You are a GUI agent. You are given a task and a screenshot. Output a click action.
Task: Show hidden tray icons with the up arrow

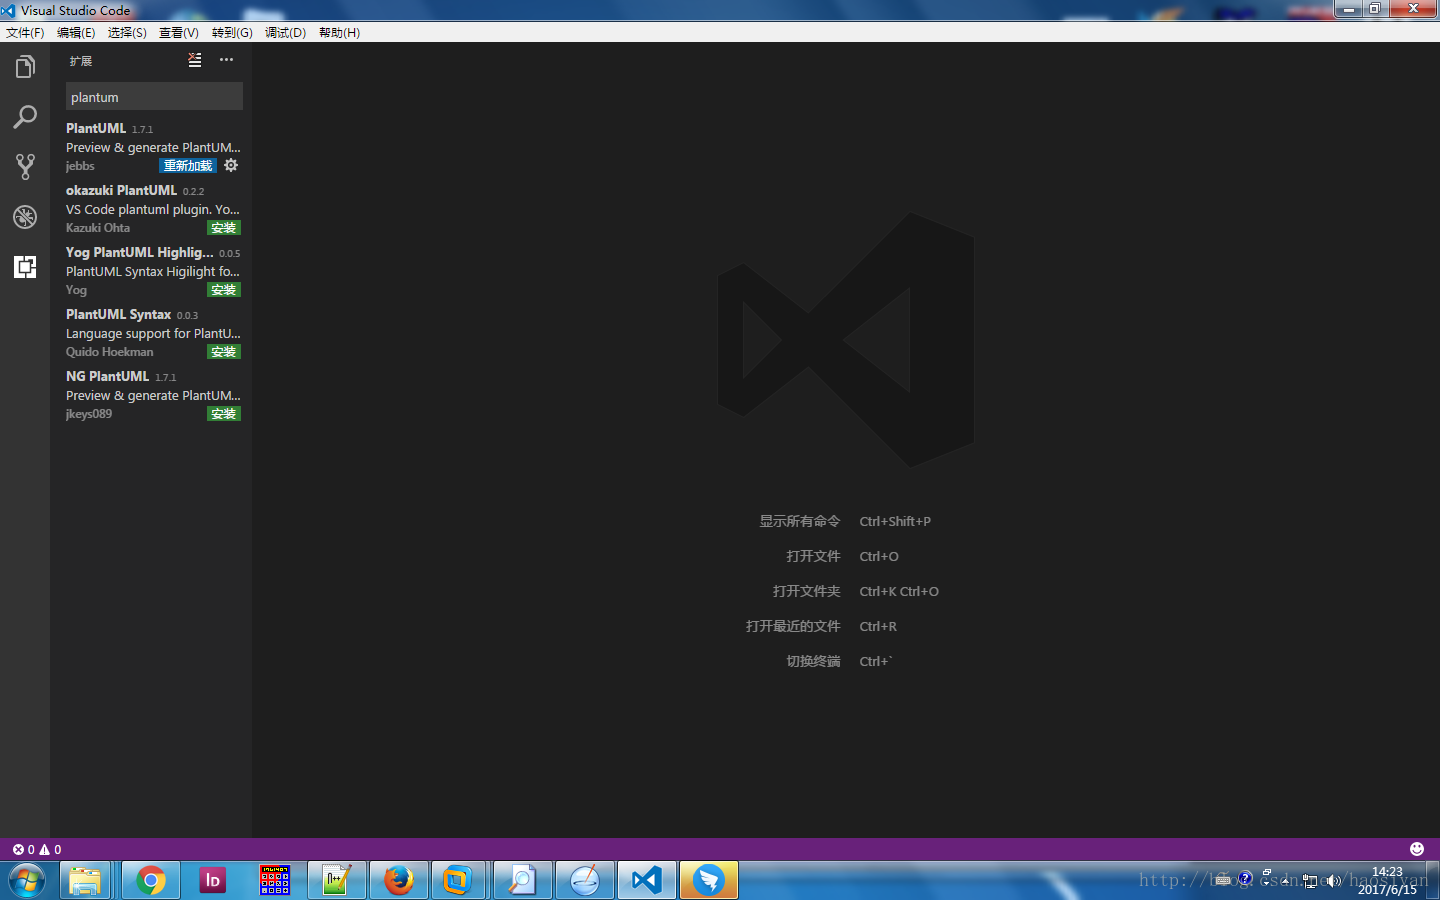coord(1286,881)
